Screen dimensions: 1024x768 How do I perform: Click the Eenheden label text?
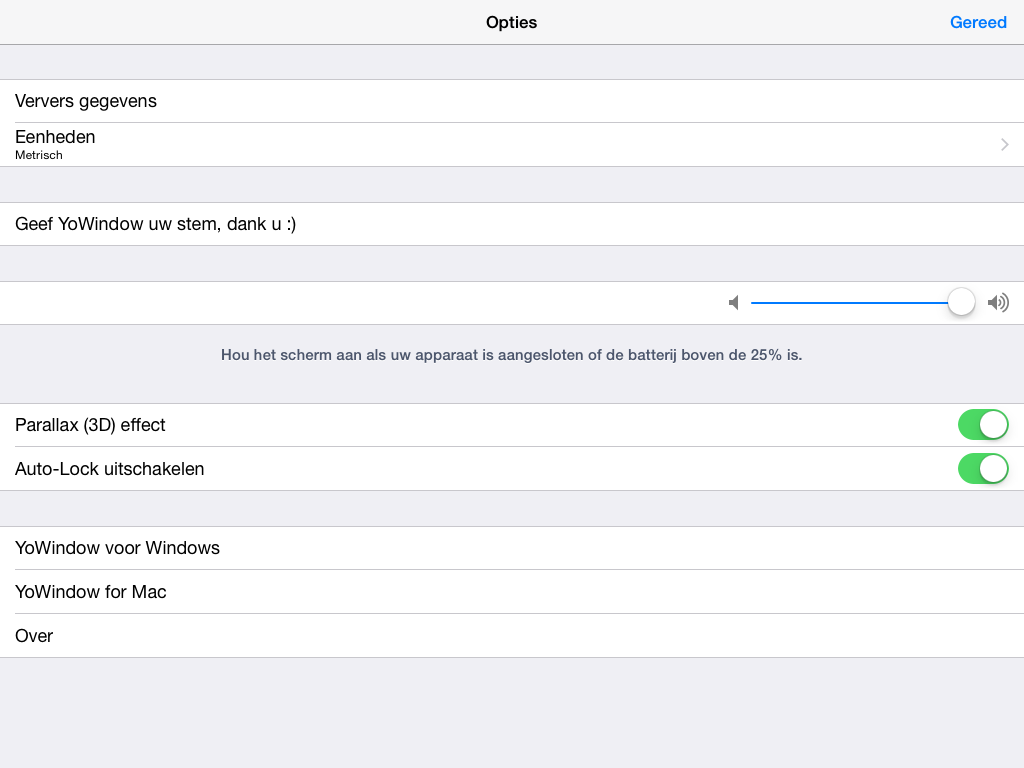click(55, 137)
